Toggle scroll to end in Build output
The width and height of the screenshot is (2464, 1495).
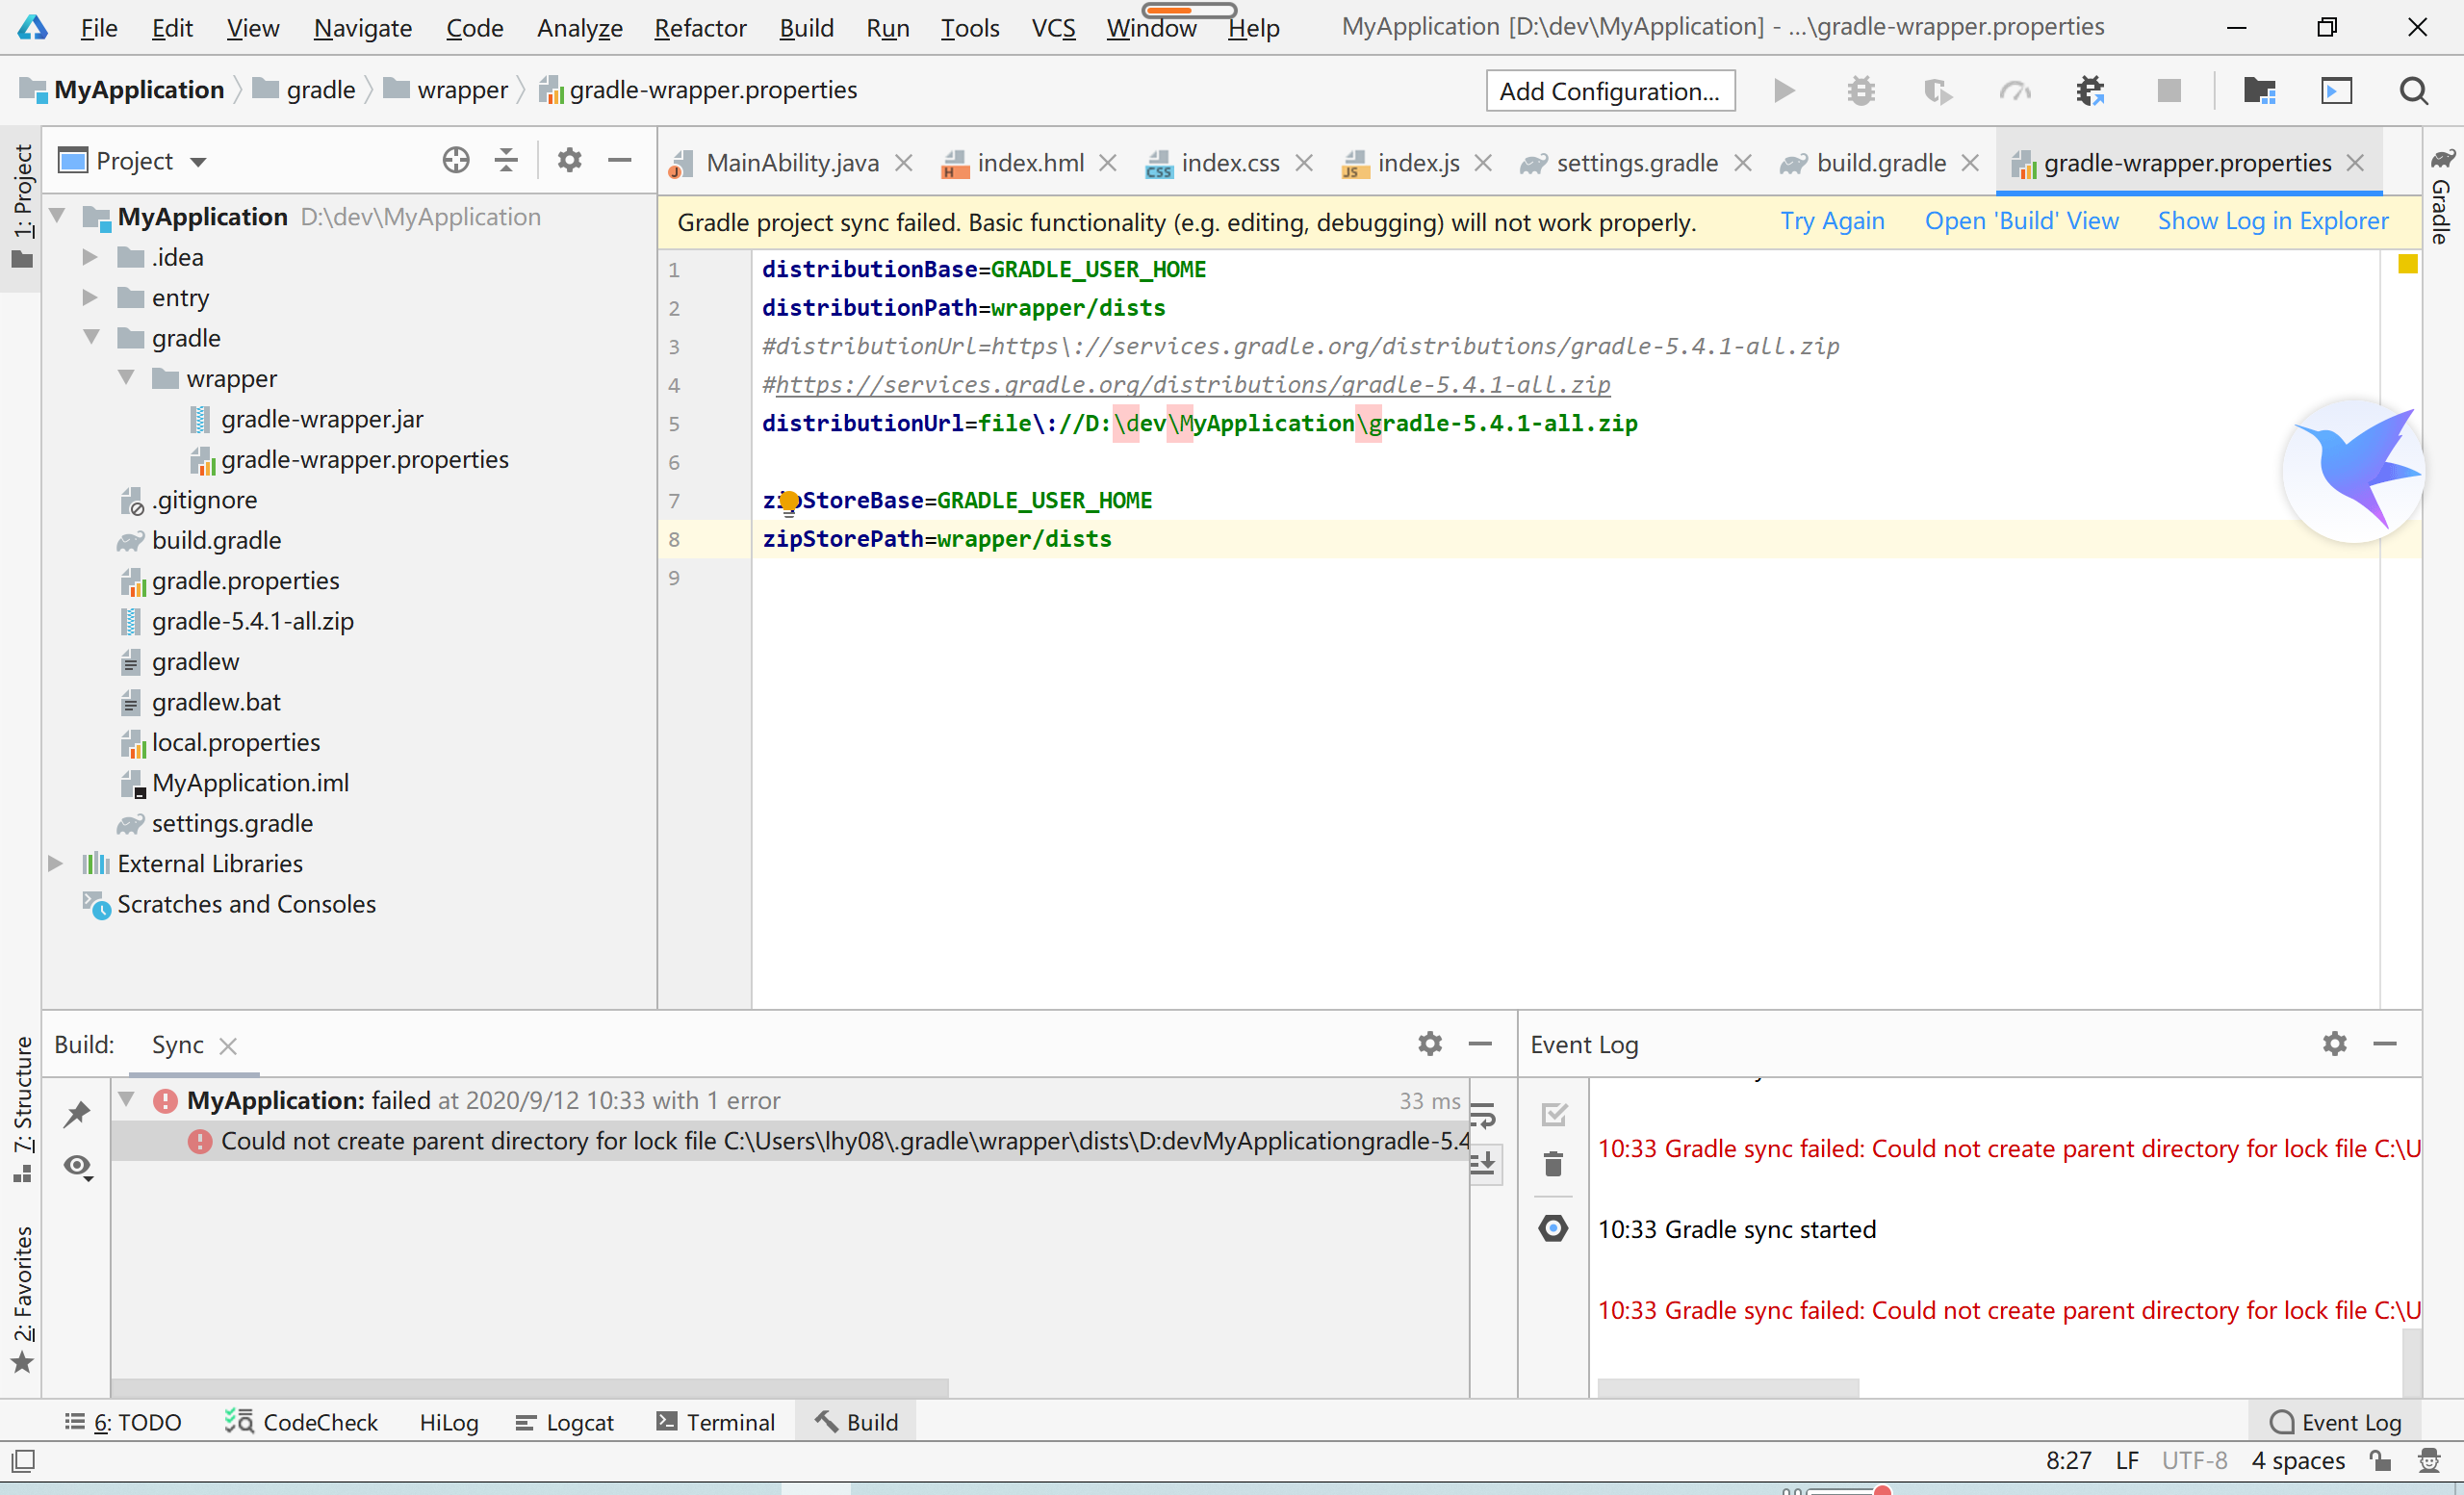click(1484, 1162)
